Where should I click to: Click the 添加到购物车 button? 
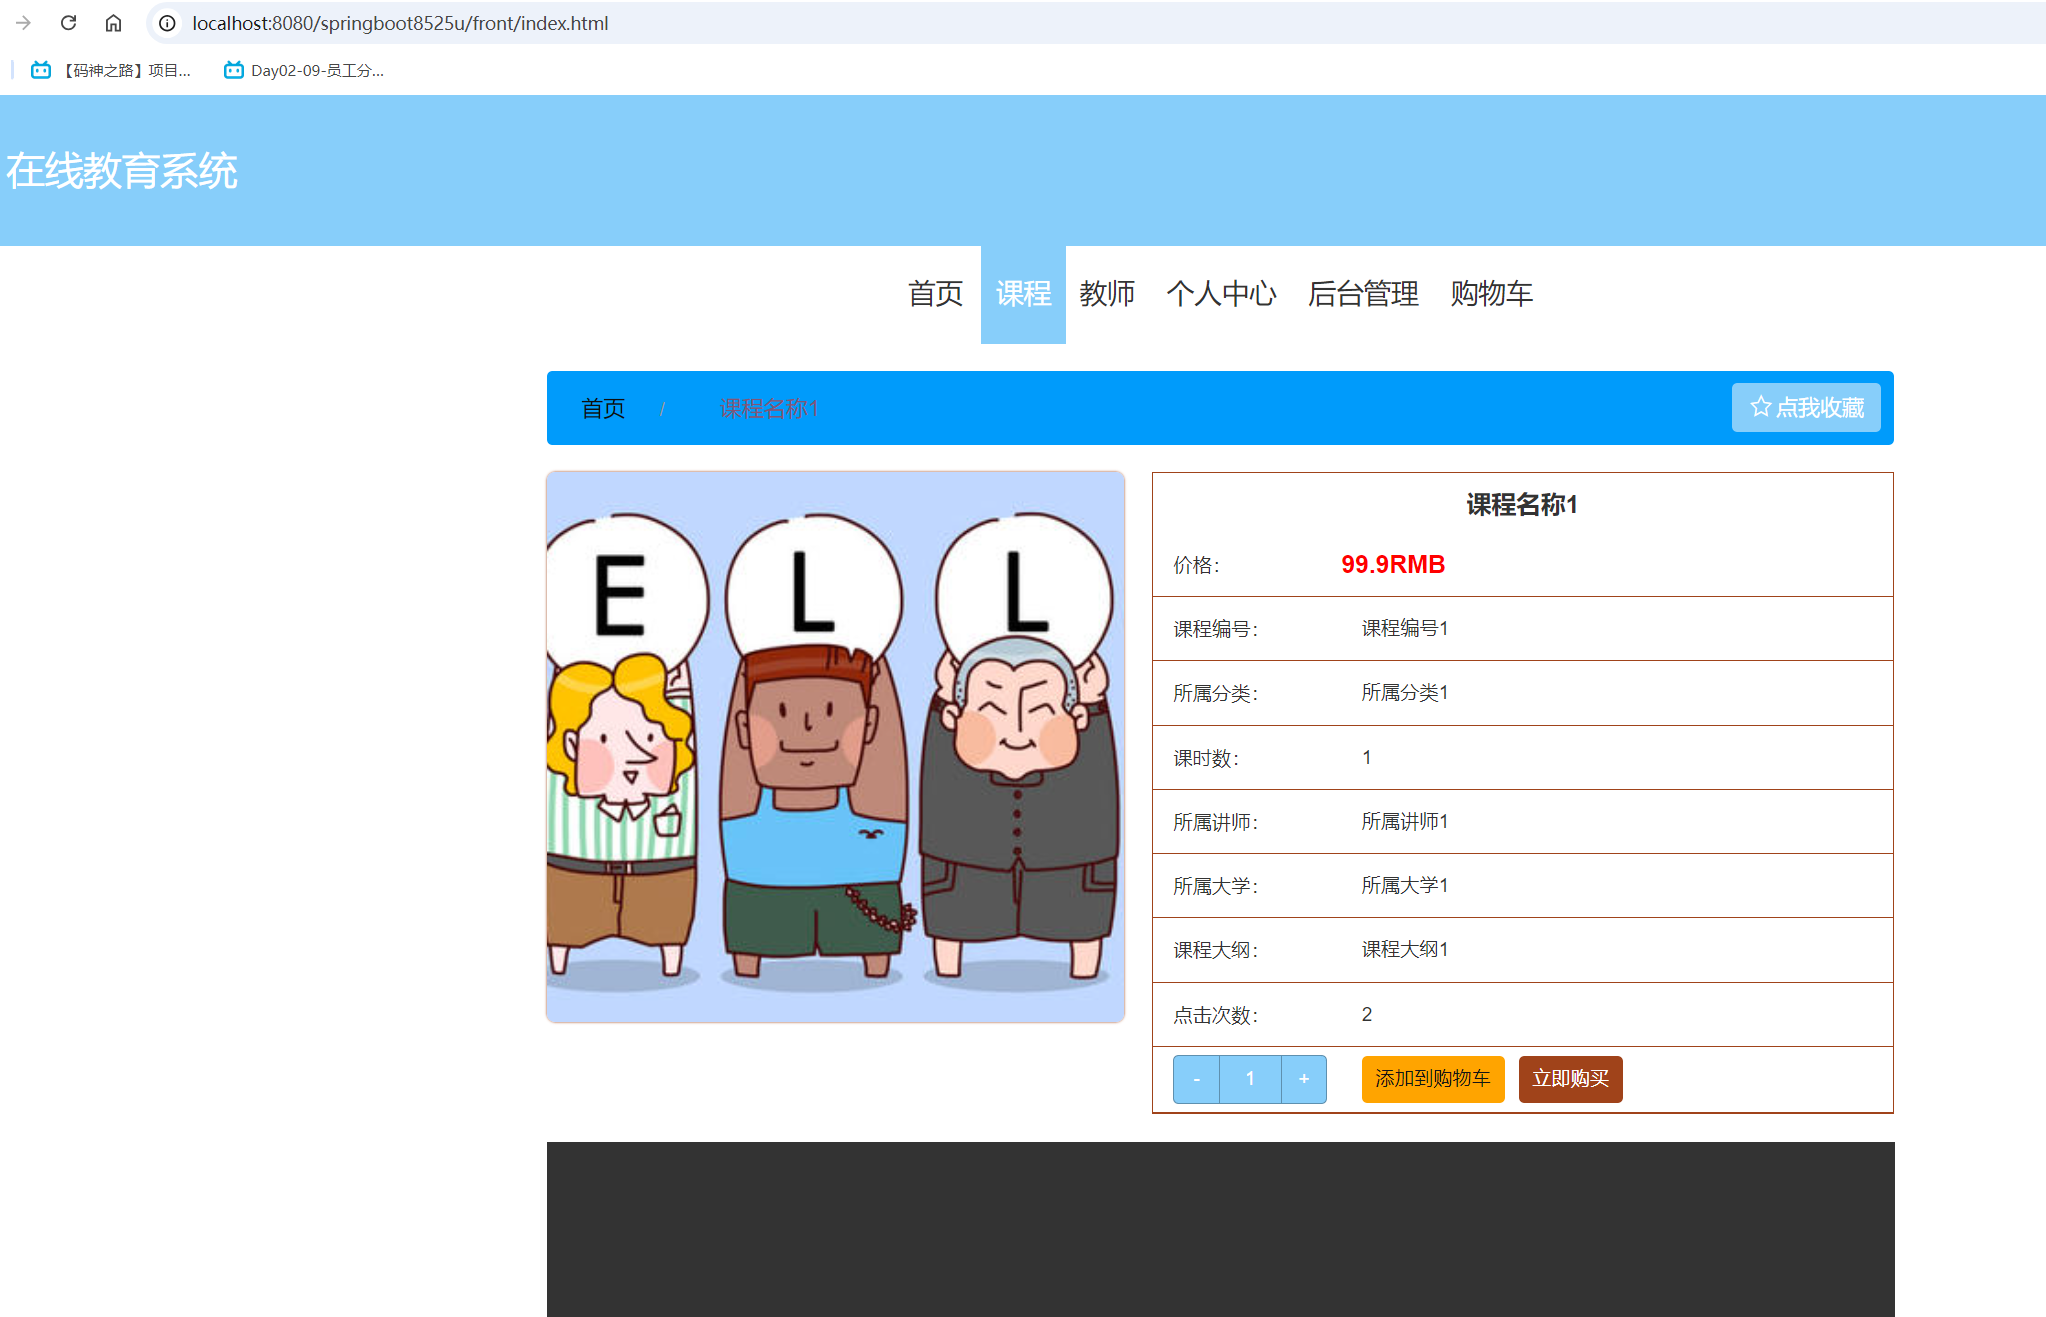(1432, 1079)
